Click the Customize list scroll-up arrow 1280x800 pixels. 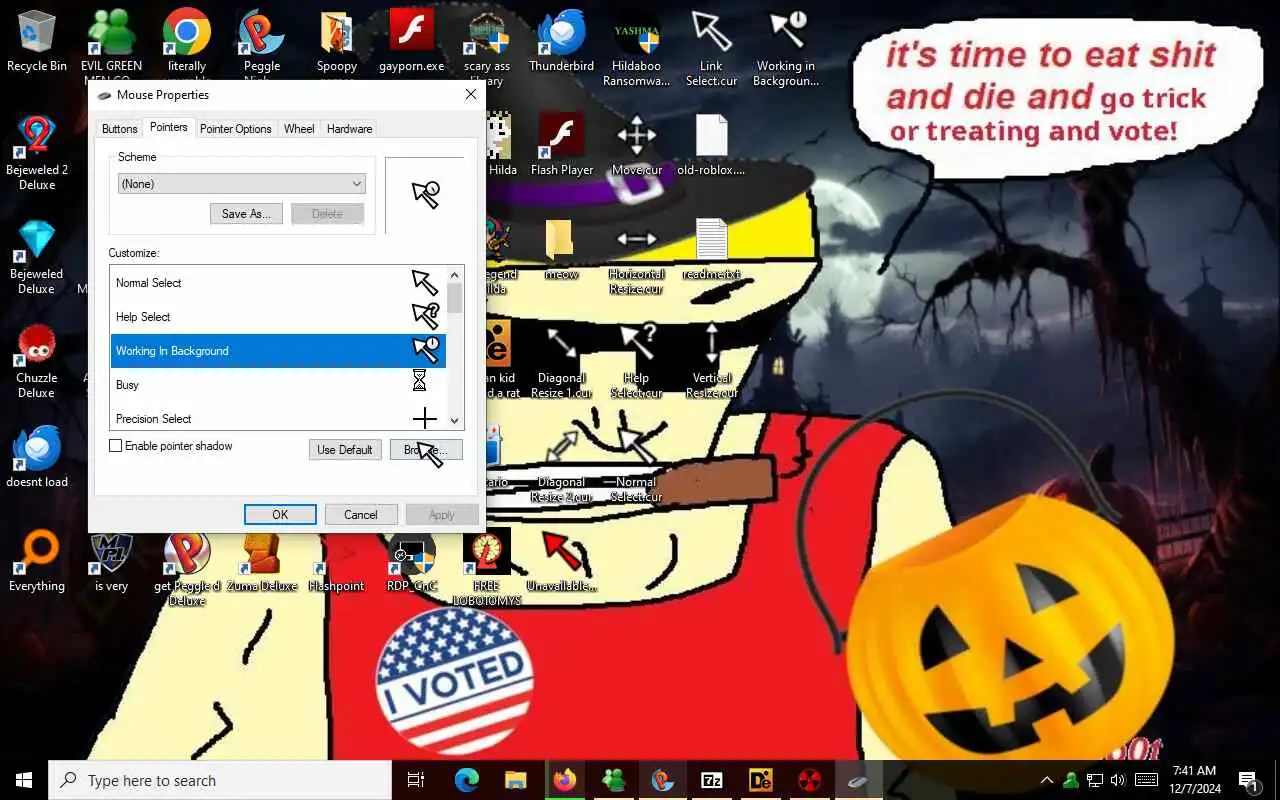click(x=455, y=275)
